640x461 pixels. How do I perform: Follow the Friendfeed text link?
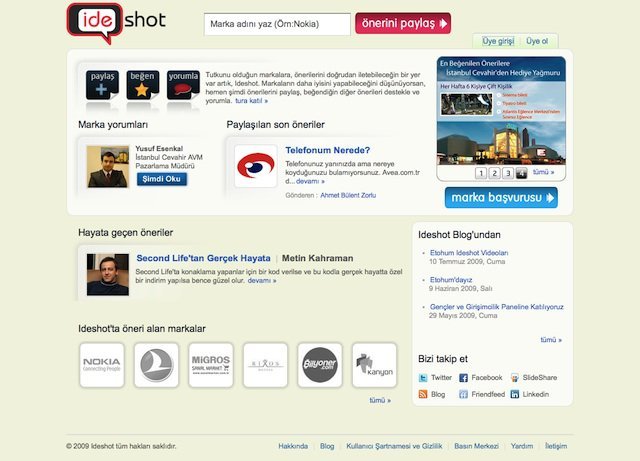(488, 394)
